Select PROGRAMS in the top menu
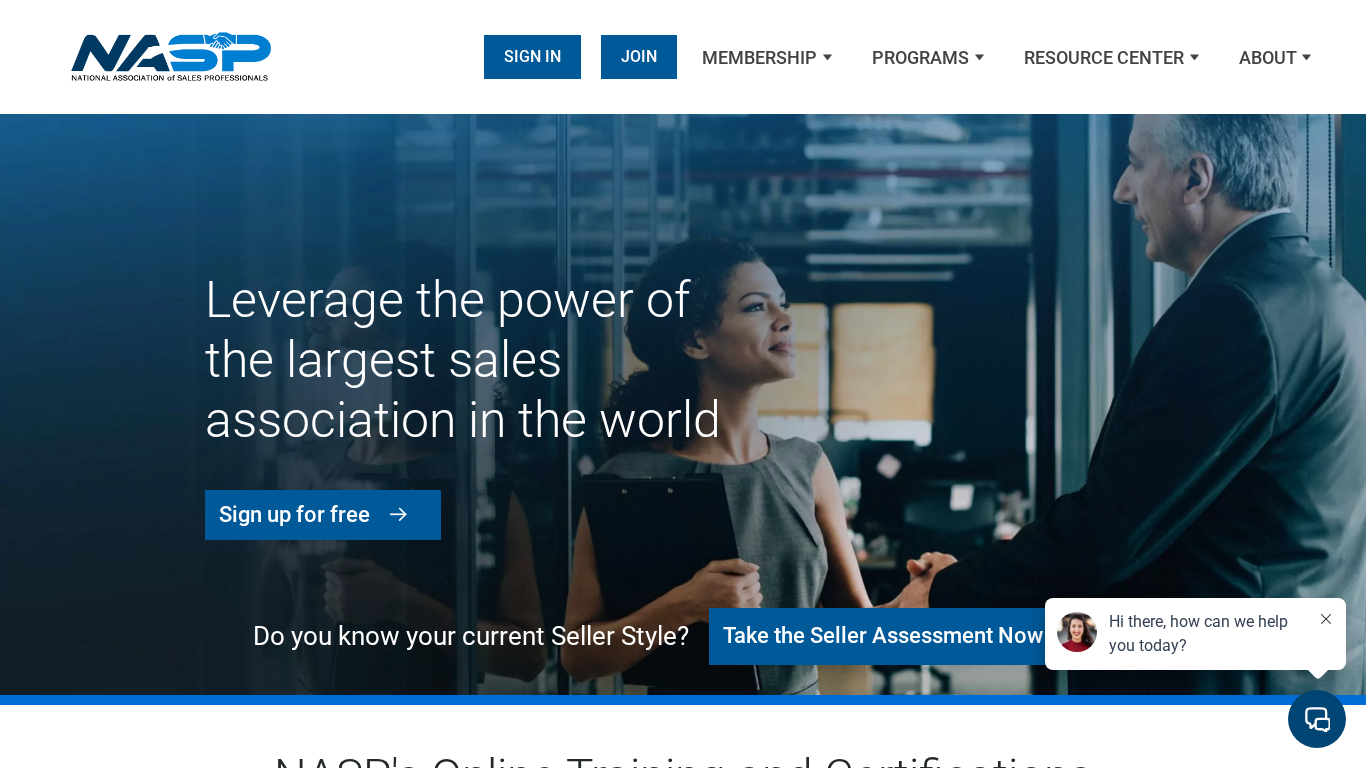 [x=919, y=57]
